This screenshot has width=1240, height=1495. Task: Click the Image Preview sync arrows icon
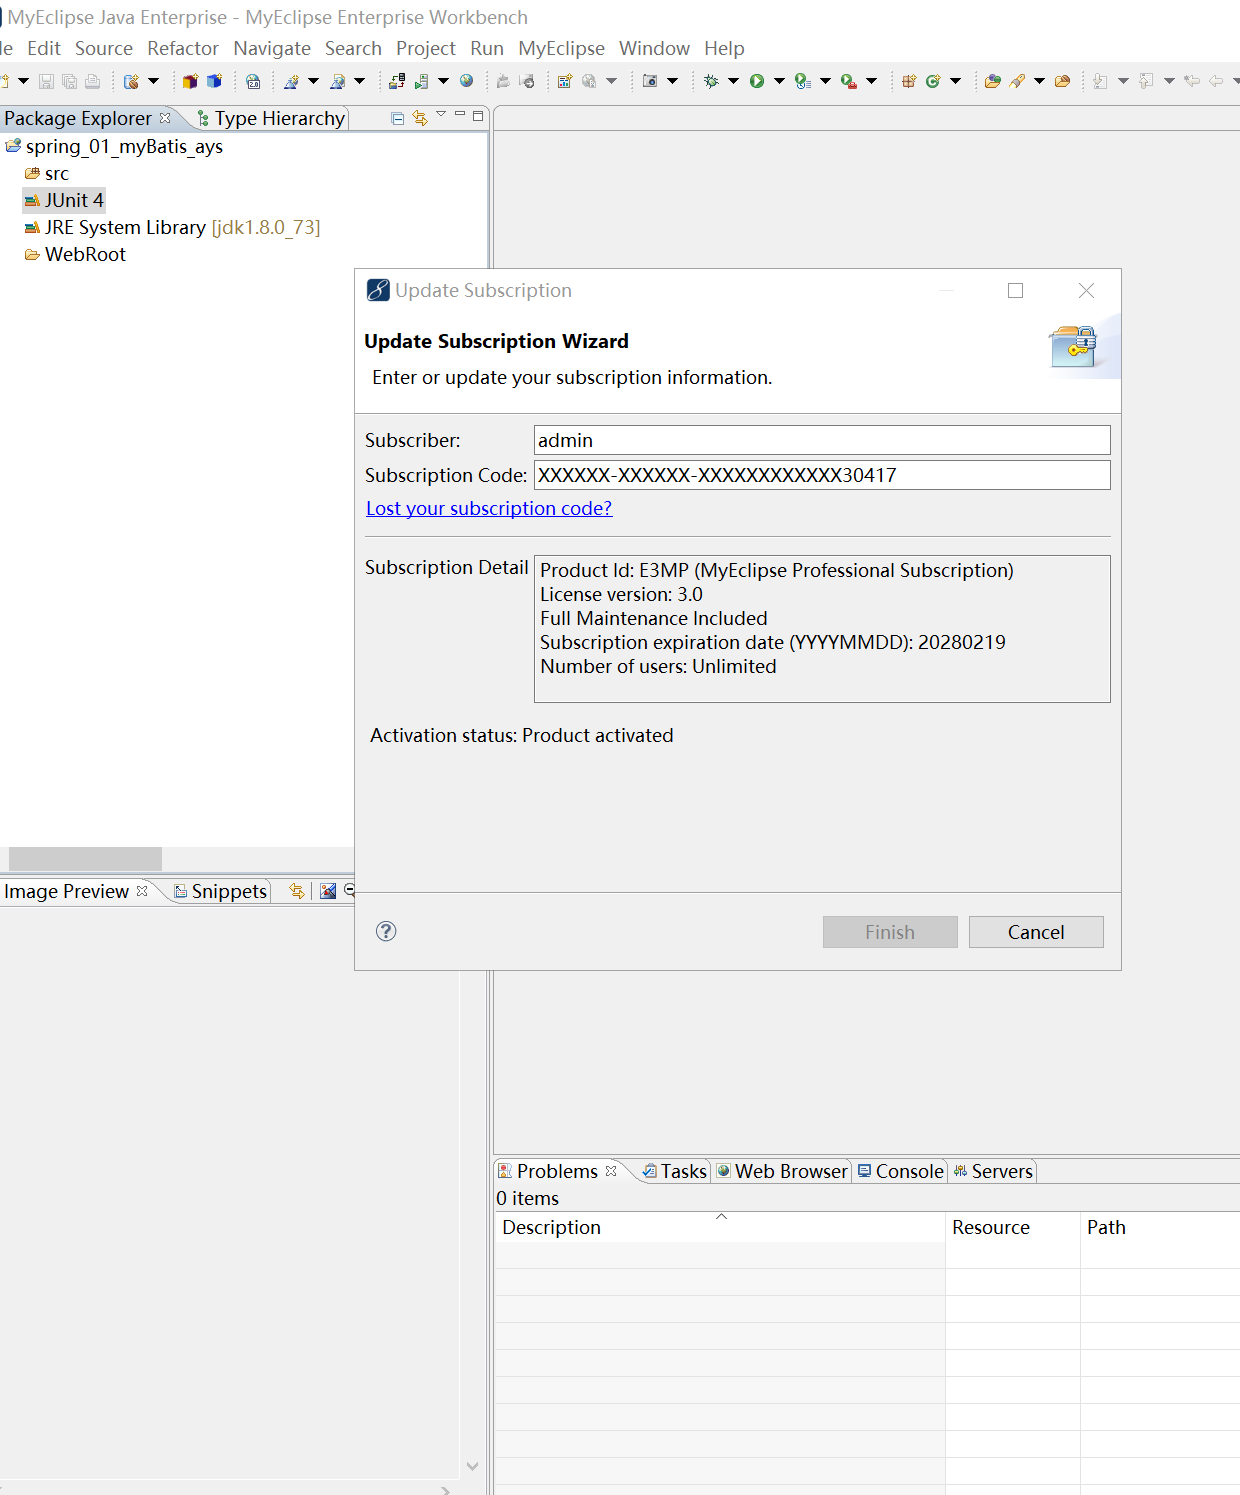point(297,890)
